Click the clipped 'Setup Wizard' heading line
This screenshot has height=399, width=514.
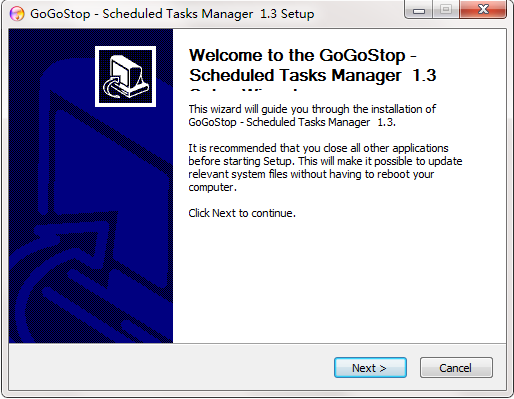click(244, 89)
